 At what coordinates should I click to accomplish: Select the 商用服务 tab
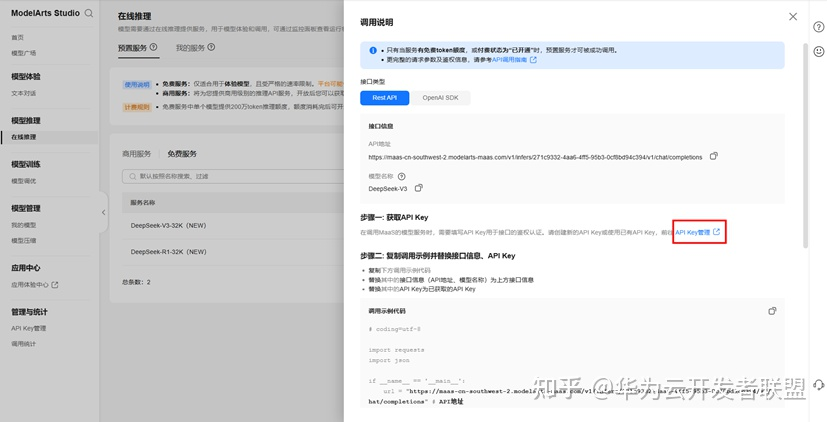pyautogui.click(x=136, y=154)
